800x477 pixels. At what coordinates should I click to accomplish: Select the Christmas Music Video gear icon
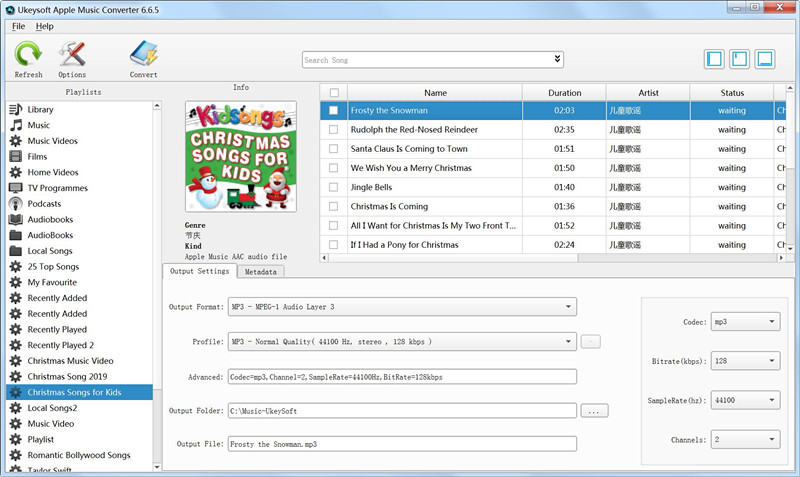[x=16, y=361]
